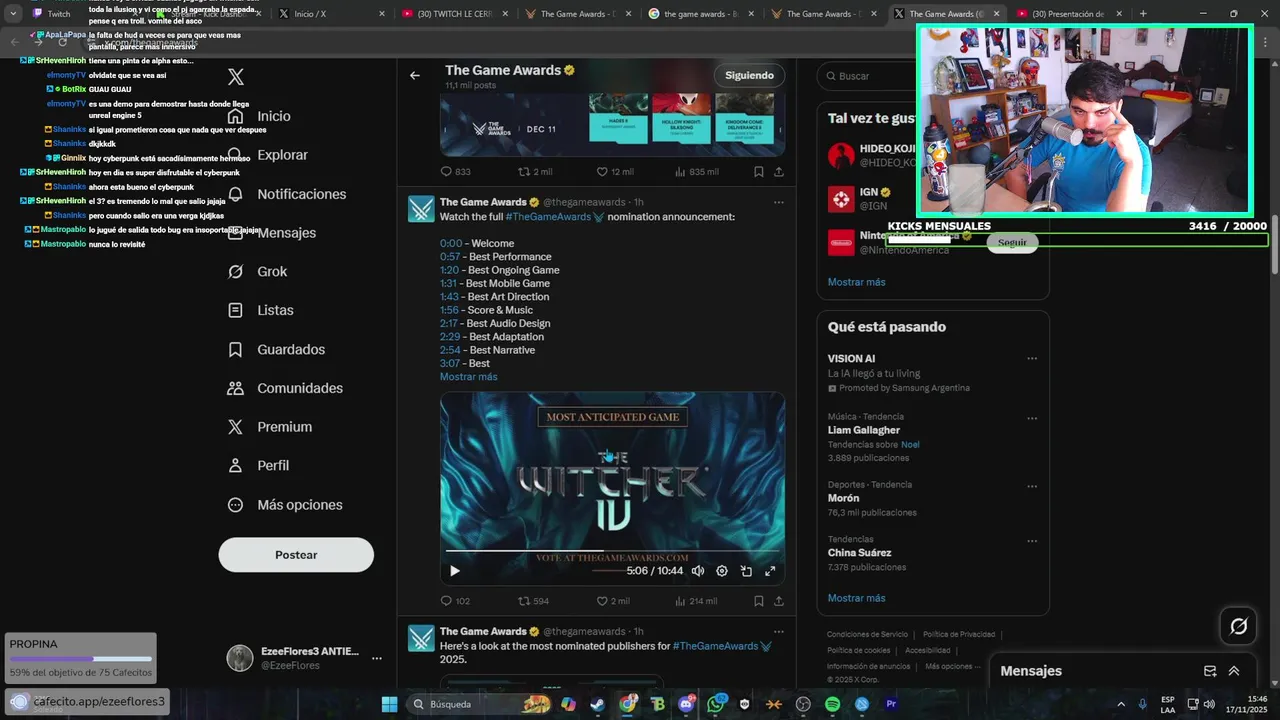
Task: Click the Perfil person icon in sidebar
Action: coord(236,466)
